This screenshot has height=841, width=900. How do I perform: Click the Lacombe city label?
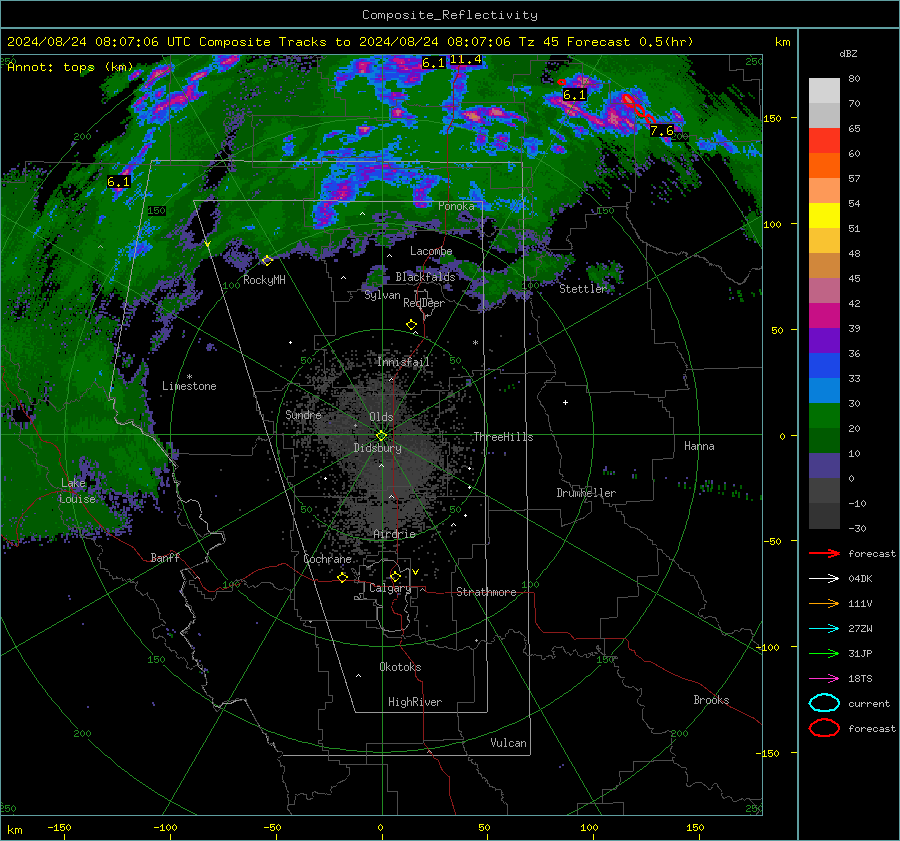[x=431, y=251]
